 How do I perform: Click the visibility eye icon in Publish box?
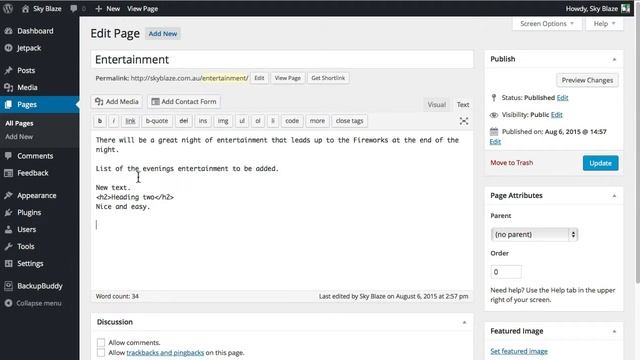click(x=494, y=115)
